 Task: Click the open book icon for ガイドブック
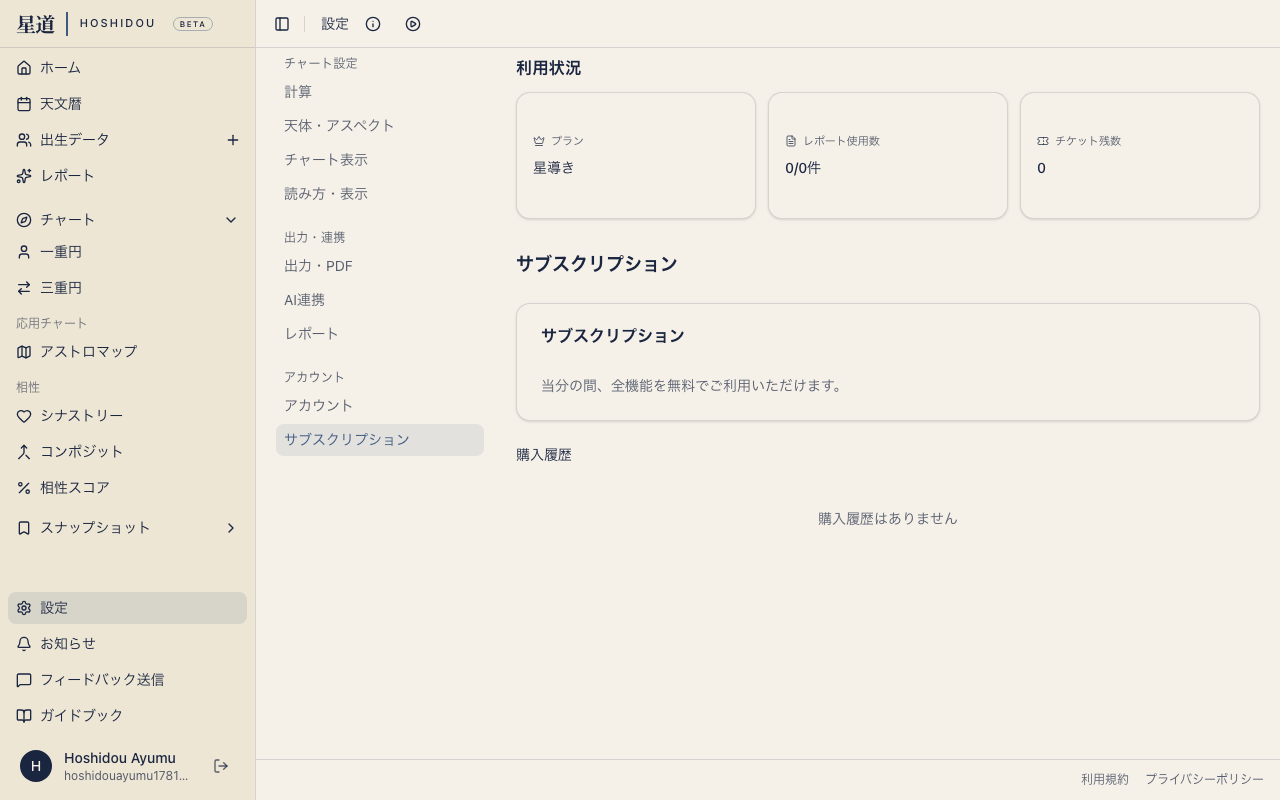coord(24,716)
